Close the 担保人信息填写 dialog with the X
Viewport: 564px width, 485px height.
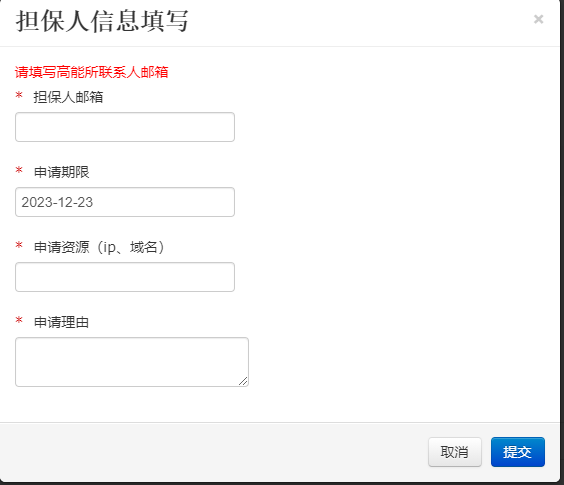pos(538,19)
